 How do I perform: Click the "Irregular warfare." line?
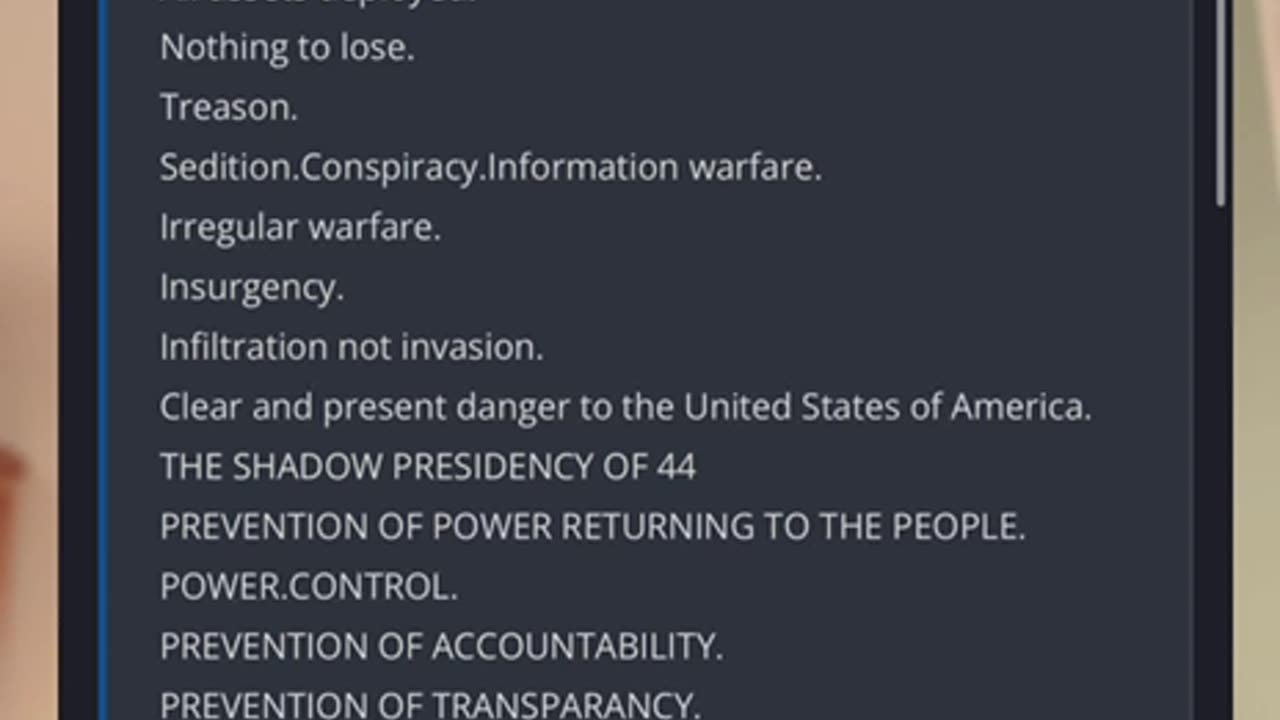point(300,227)
